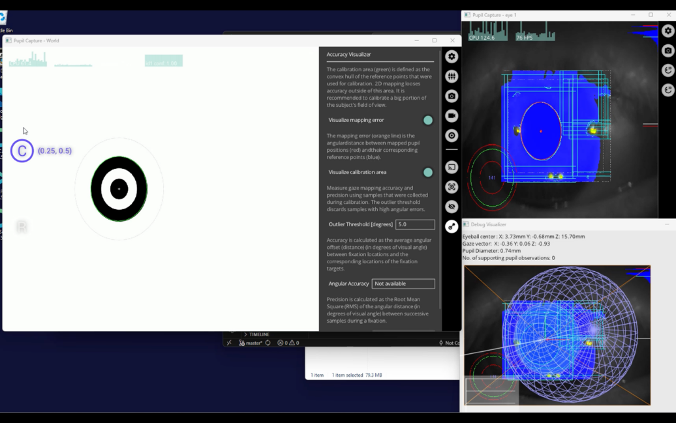676x424 pixels.
Task: Click the Angular Accuracy value field
Action: [403, 284]
